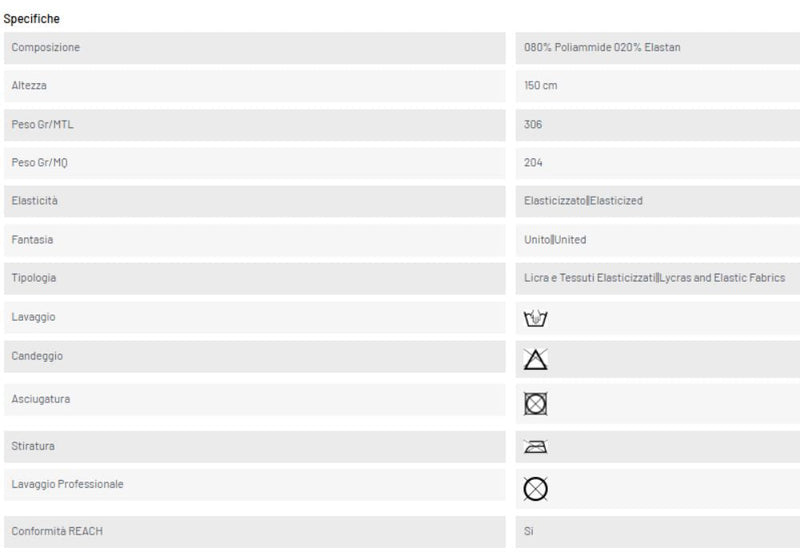This screenshot has height=556, width=800.
Task: Click the Asciugatura row label
Action: (x=41, y=399)
